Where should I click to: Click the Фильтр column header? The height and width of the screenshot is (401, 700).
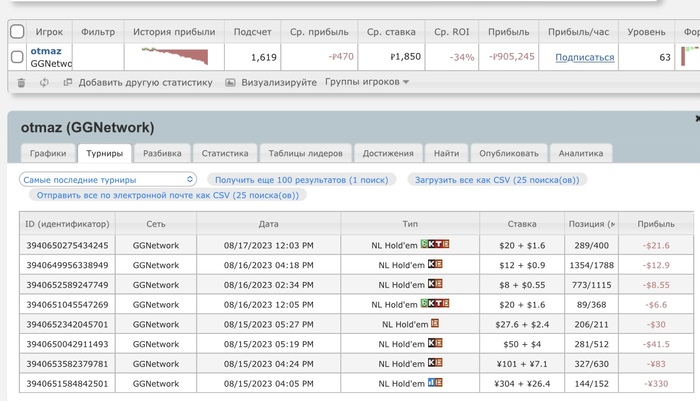pyautogui.click(x=98, y=32)
